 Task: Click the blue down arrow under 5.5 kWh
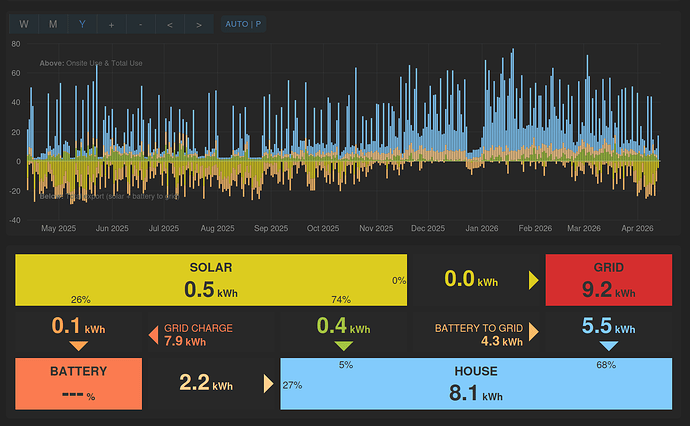click(x=609, y=346)
